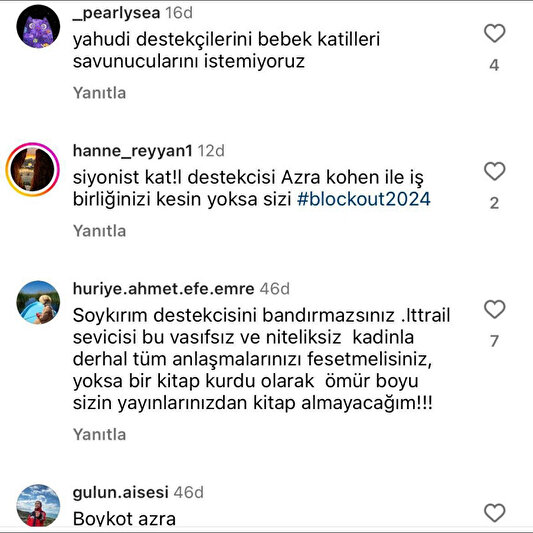Click Yanıtla under _pearlysea's comment
Image resolution: width=533 pixels, height=533 pixels.
(x=99, y=93)
